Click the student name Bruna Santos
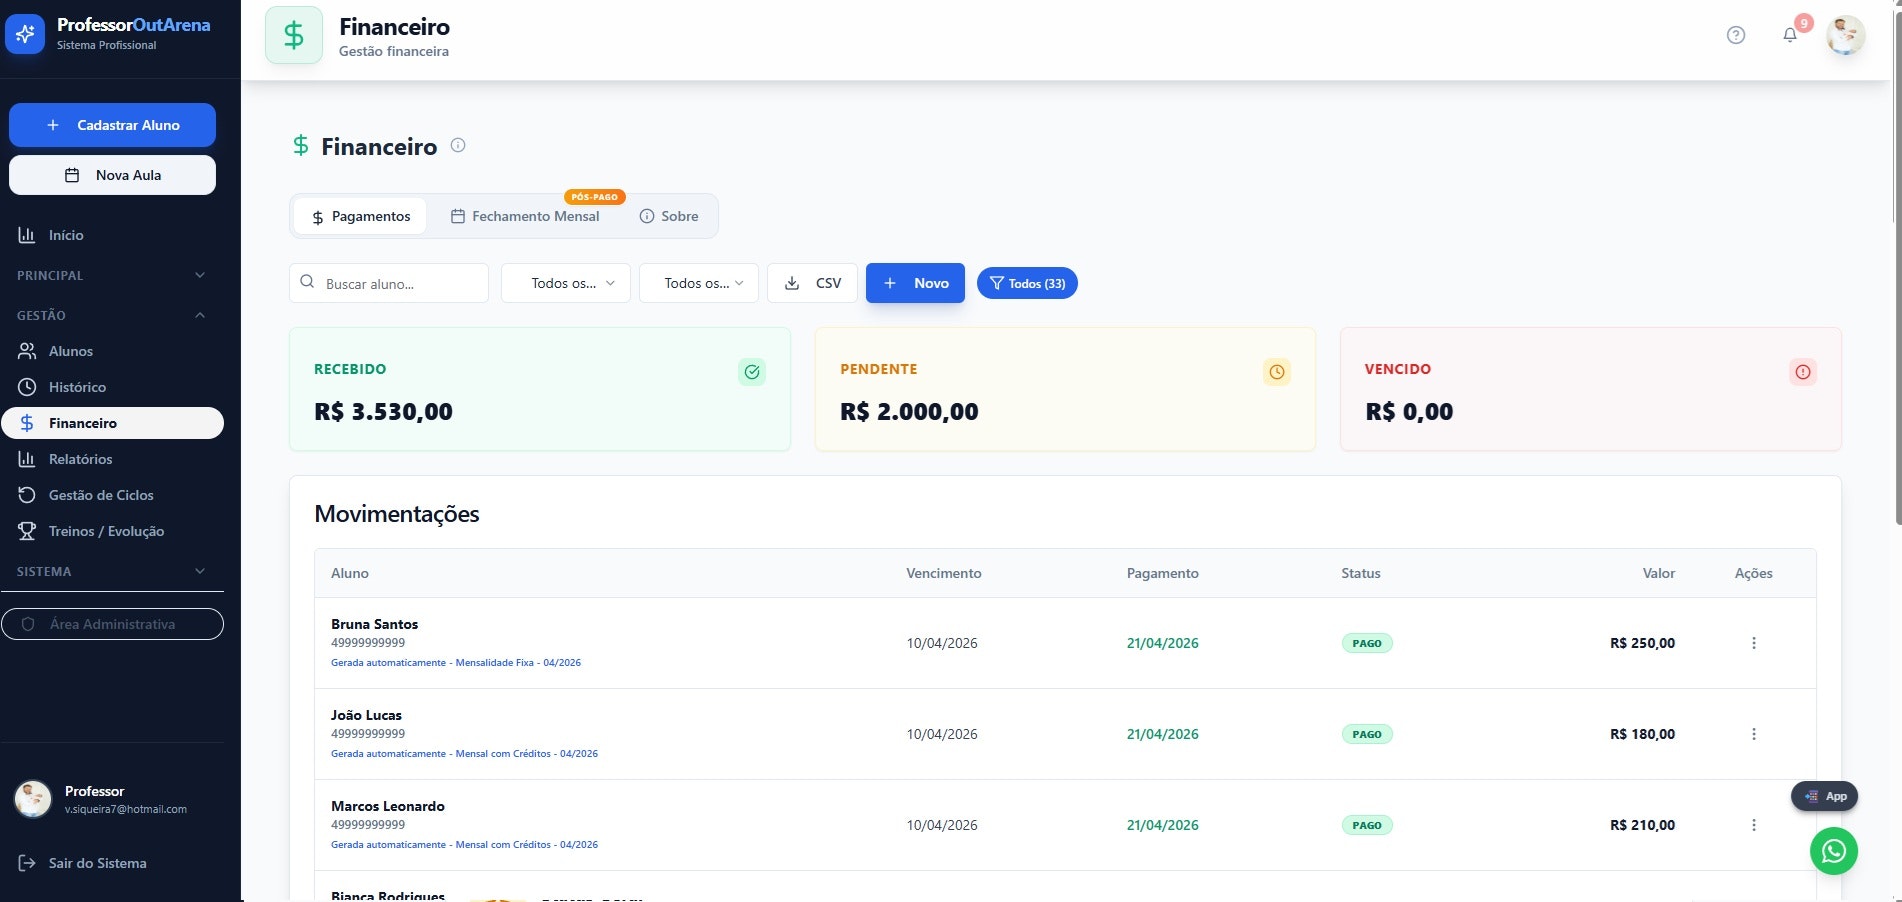Viewport: 1902px width, 902px height. pyautogui.click(x=375, y=624)
